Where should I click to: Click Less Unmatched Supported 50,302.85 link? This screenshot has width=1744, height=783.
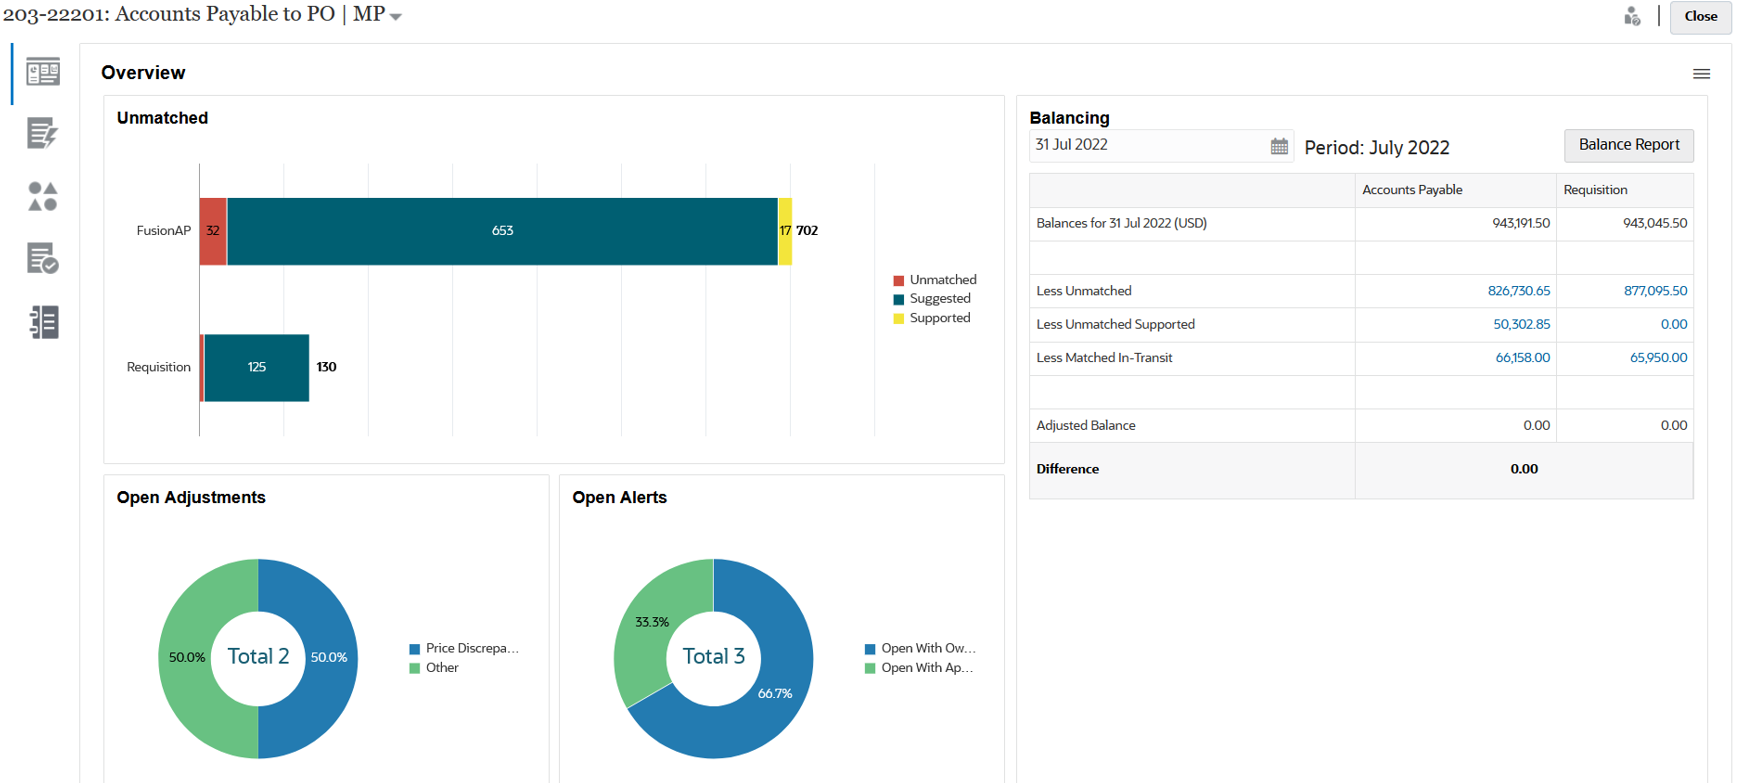[x=1521, y=324]
